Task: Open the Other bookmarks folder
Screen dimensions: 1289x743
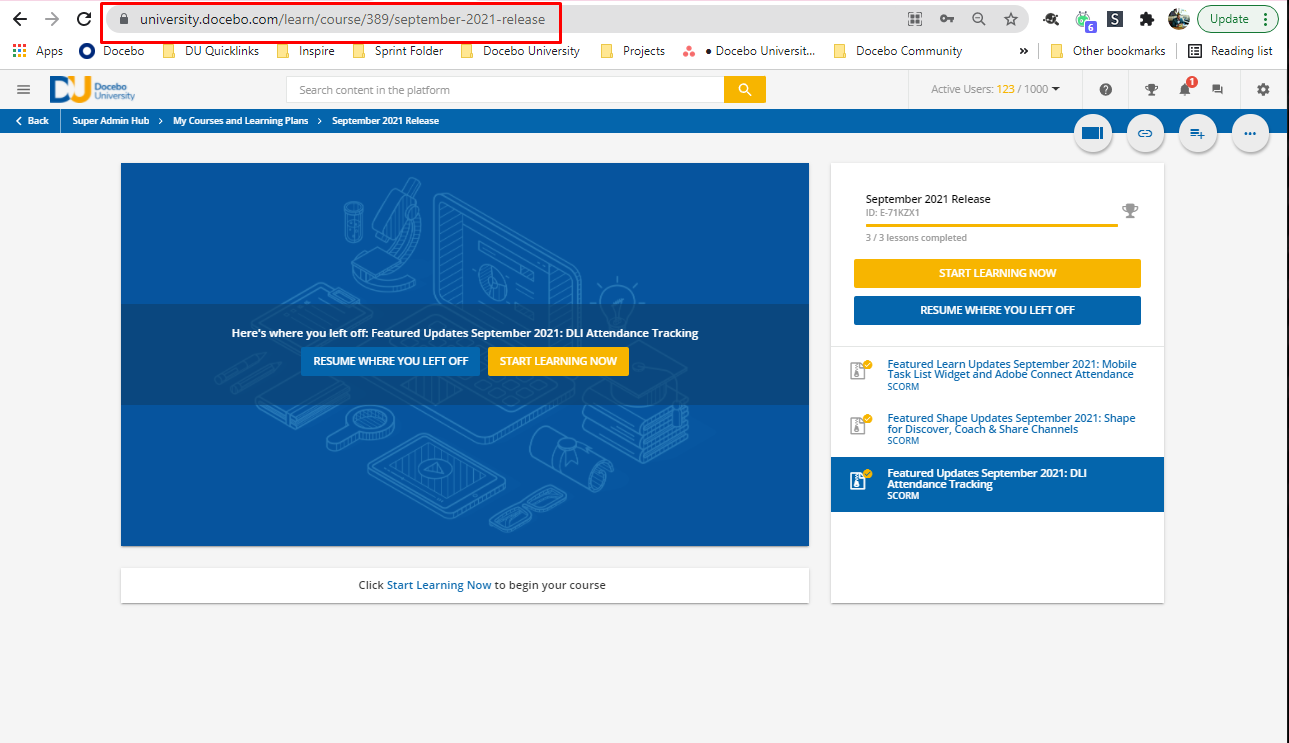Action: [x=1108, y=51]
